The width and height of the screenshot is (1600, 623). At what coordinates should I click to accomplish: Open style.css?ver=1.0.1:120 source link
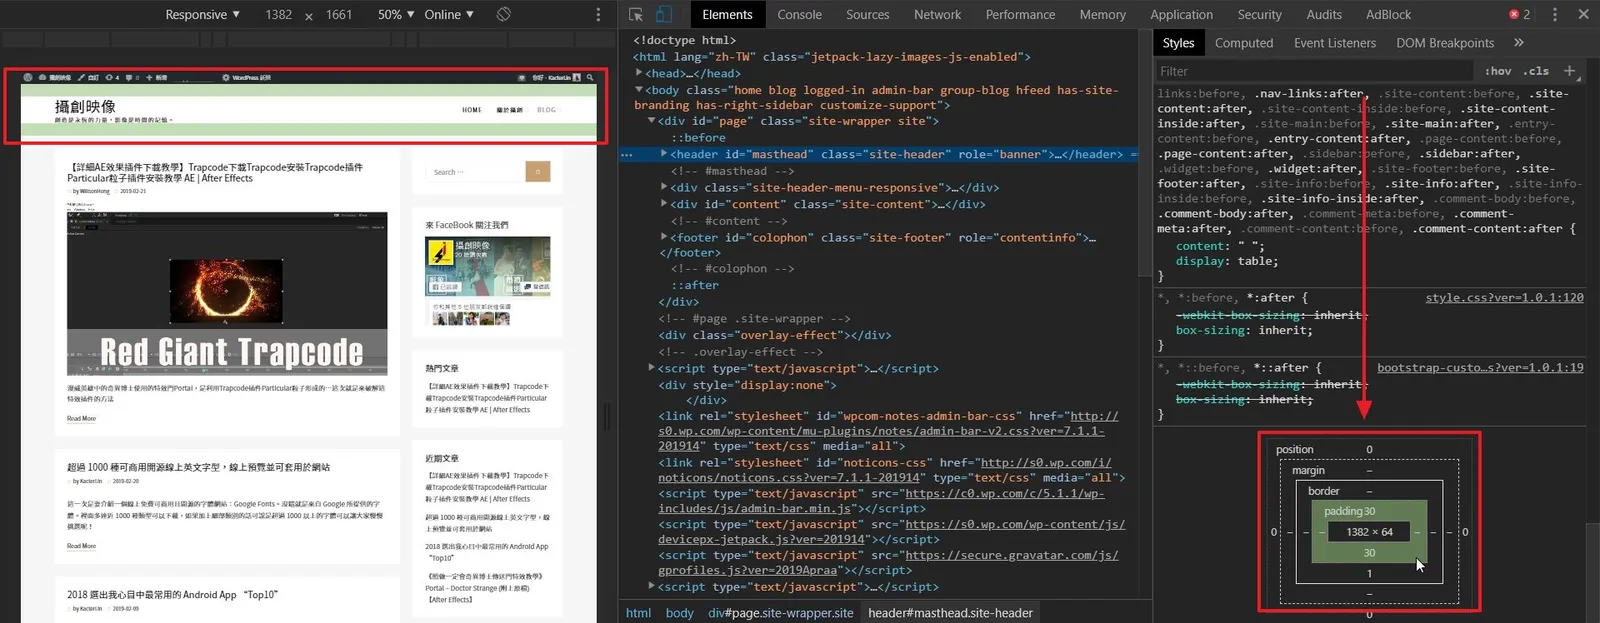point(1504,298)
